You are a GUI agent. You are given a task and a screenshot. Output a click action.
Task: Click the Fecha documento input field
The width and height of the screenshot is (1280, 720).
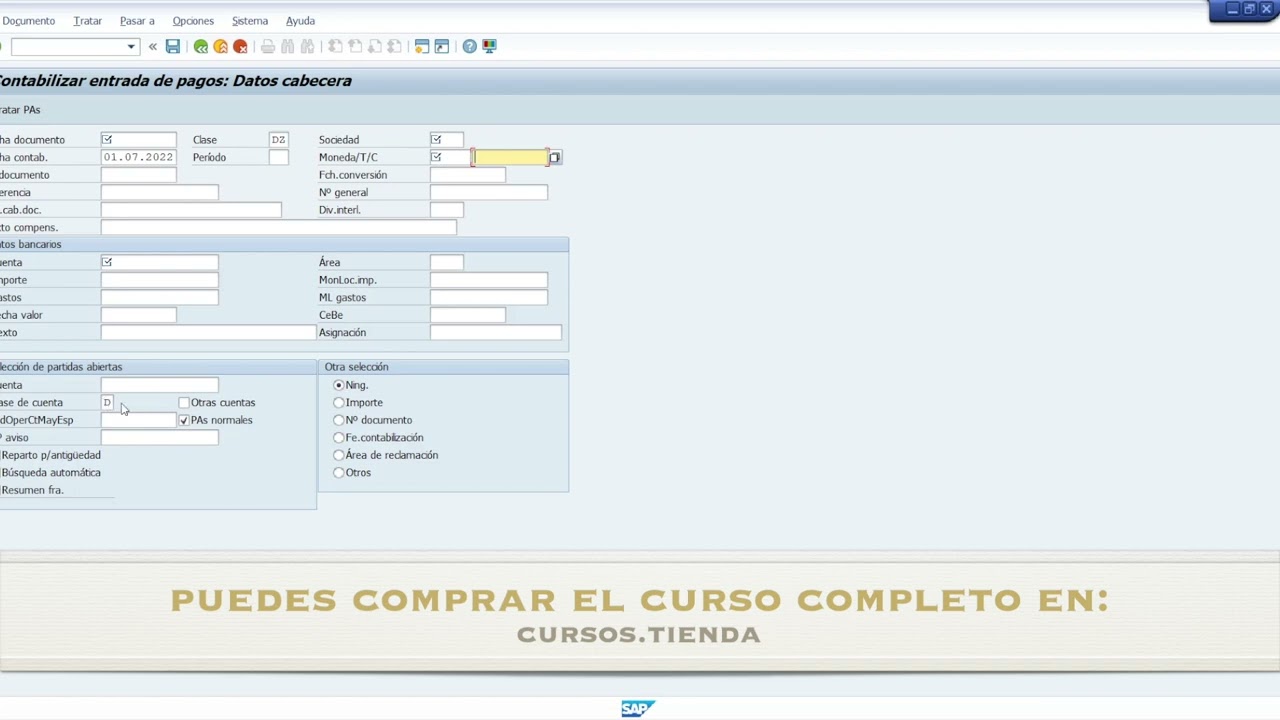[x=139, y=140]
